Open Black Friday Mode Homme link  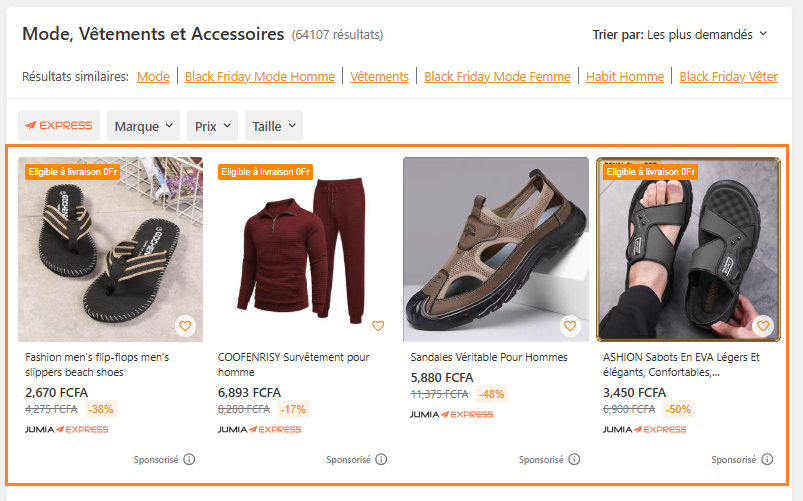[260, 77]
